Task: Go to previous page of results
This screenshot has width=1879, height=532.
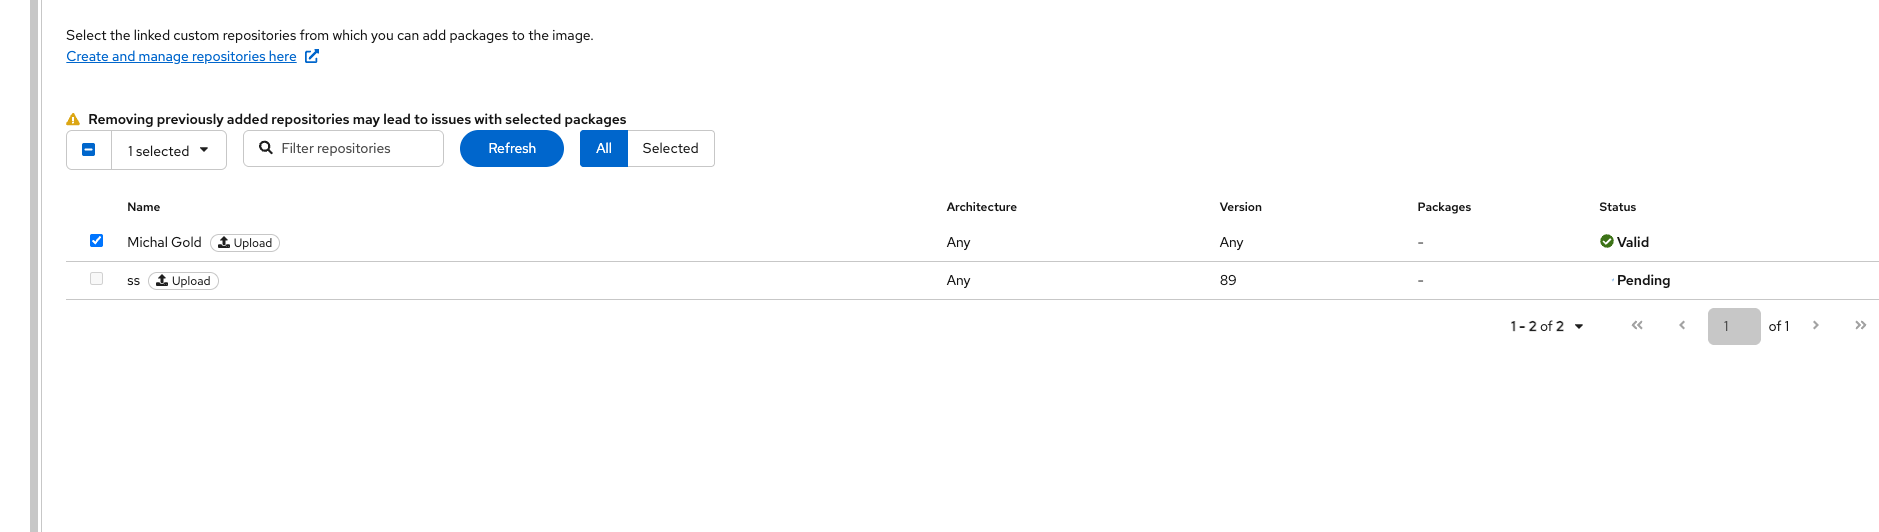Action: coord(1682,326)
